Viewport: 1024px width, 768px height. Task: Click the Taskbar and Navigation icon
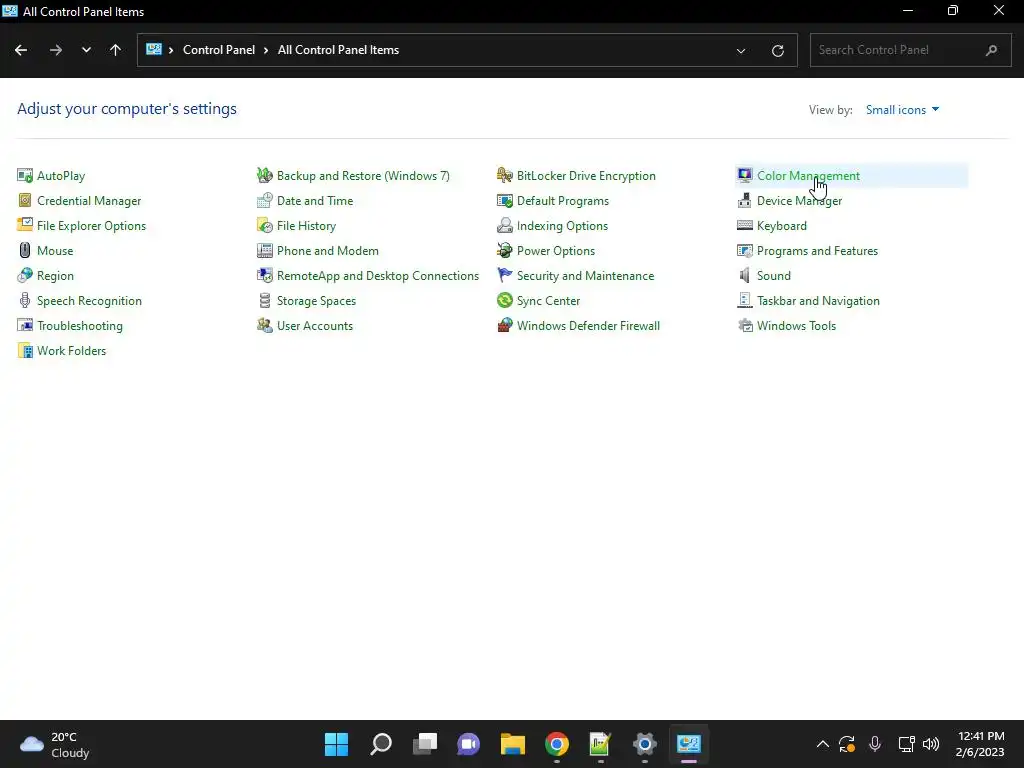click(744, 300)
